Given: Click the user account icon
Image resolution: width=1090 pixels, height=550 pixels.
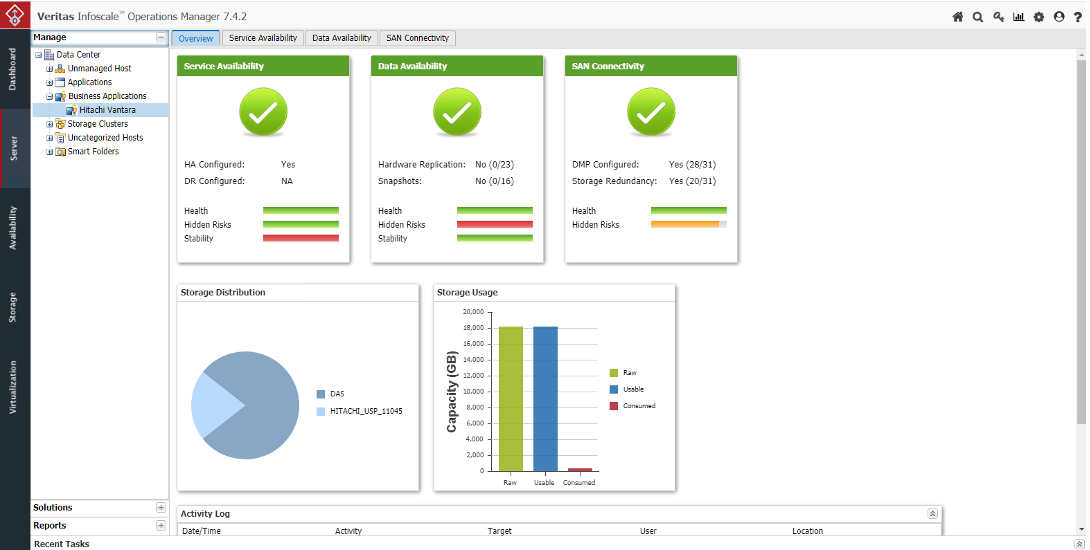Looking at the screenshot, I should pos(1059,17).
